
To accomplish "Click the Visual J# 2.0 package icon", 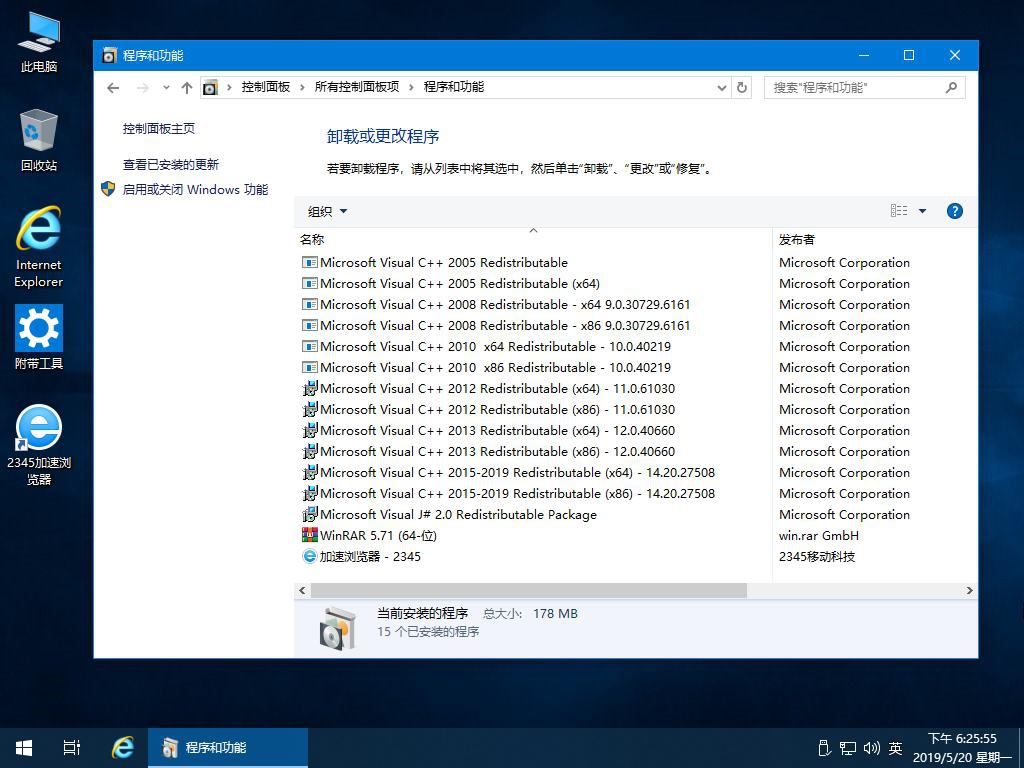I will (310, 515).
